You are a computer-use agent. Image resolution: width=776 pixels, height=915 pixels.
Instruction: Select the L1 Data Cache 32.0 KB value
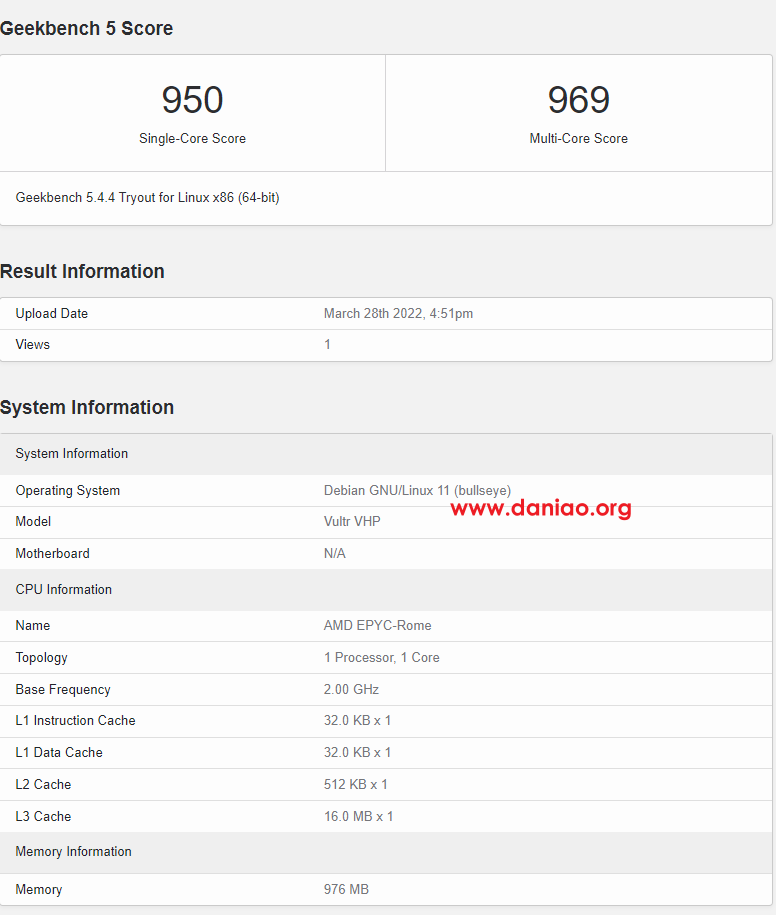(358, 753)
